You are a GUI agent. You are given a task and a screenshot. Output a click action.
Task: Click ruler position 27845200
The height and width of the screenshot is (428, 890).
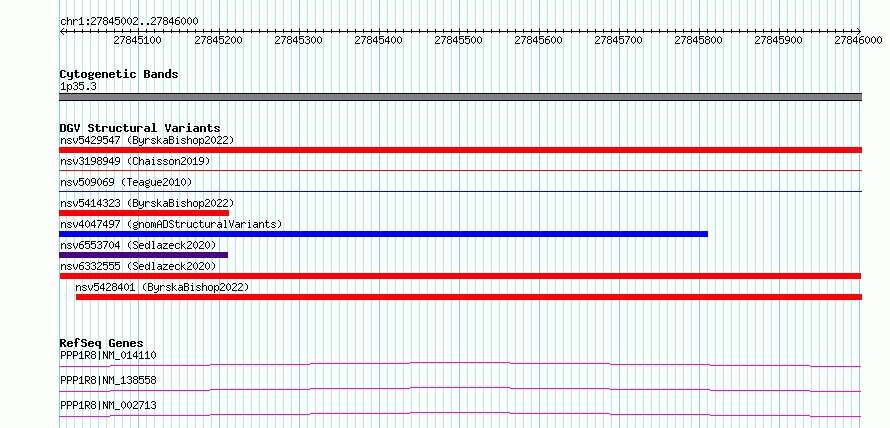pyautogui.click(x=218, y=41)
